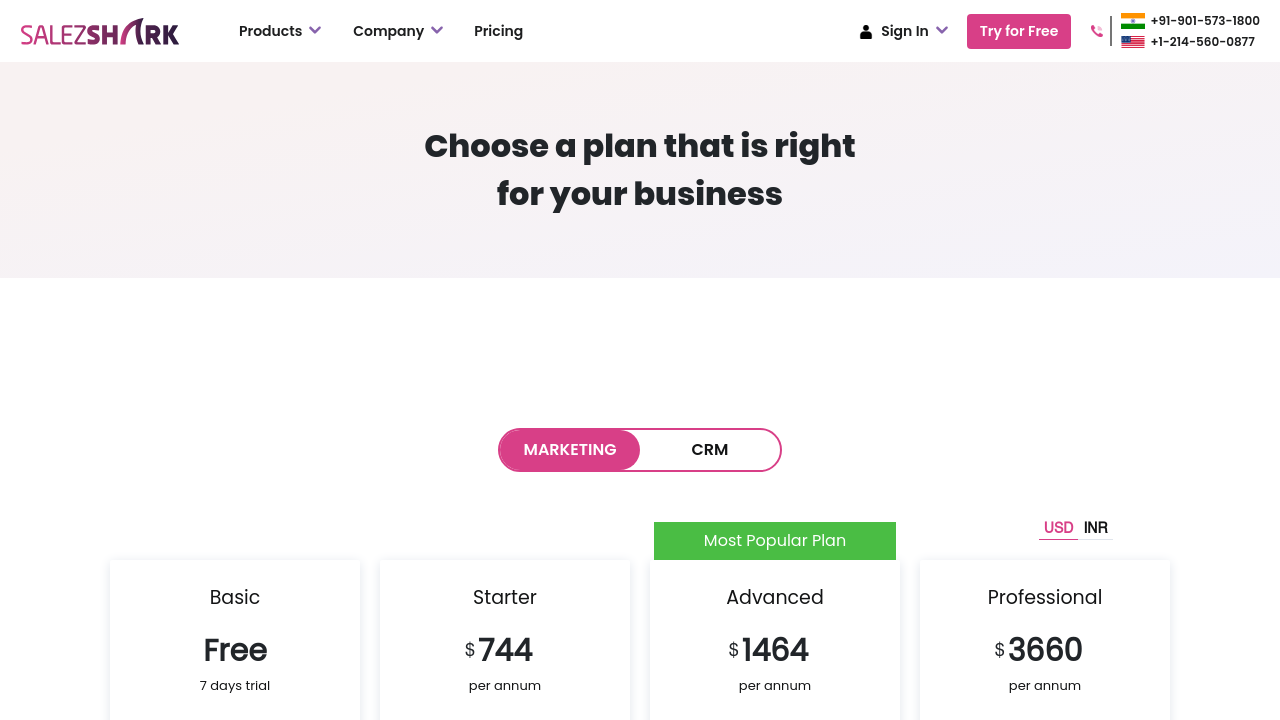The image size is (1280, 720).
Task: Select the Professional $3660 plan card
Action: [x=1045, y=640]
